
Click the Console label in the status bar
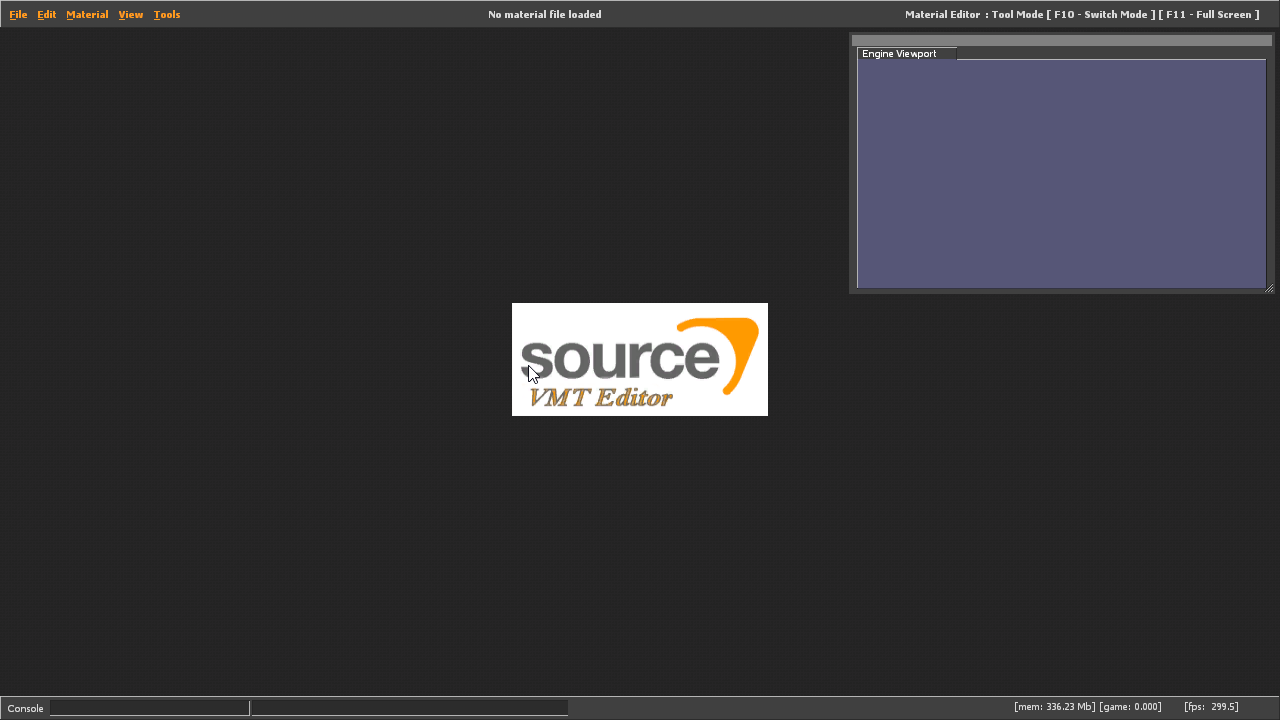point(26,708)
